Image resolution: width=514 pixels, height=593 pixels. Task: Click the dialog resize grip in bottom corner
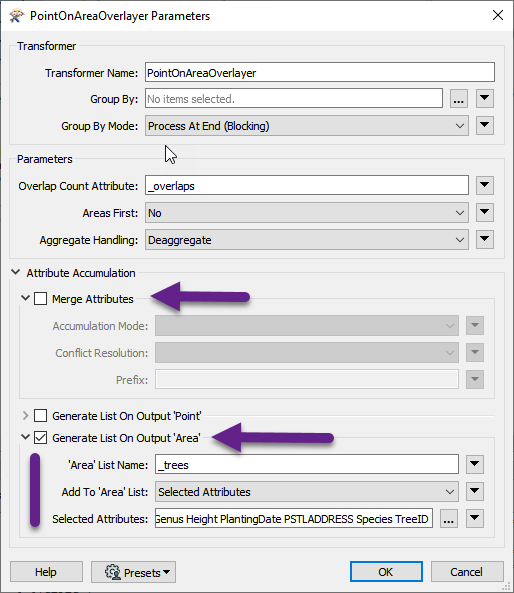tap(505, 587)
